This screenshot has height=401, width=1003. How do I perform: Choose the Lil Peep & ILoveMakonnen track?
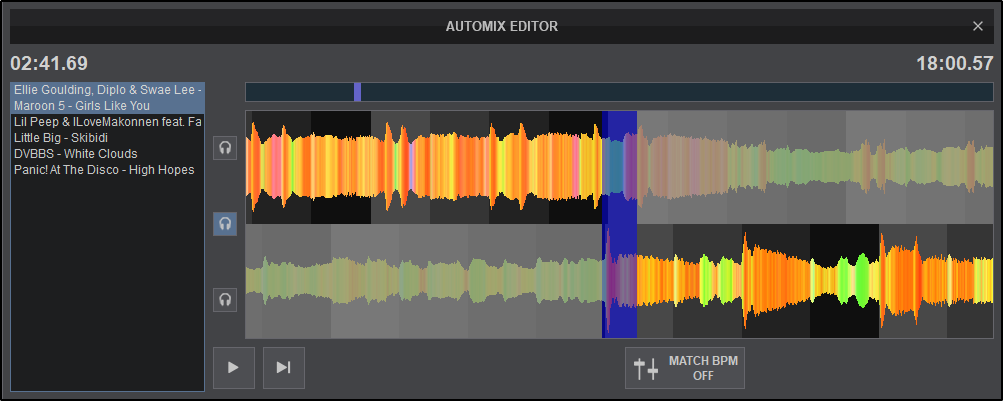tap(108, 121)
